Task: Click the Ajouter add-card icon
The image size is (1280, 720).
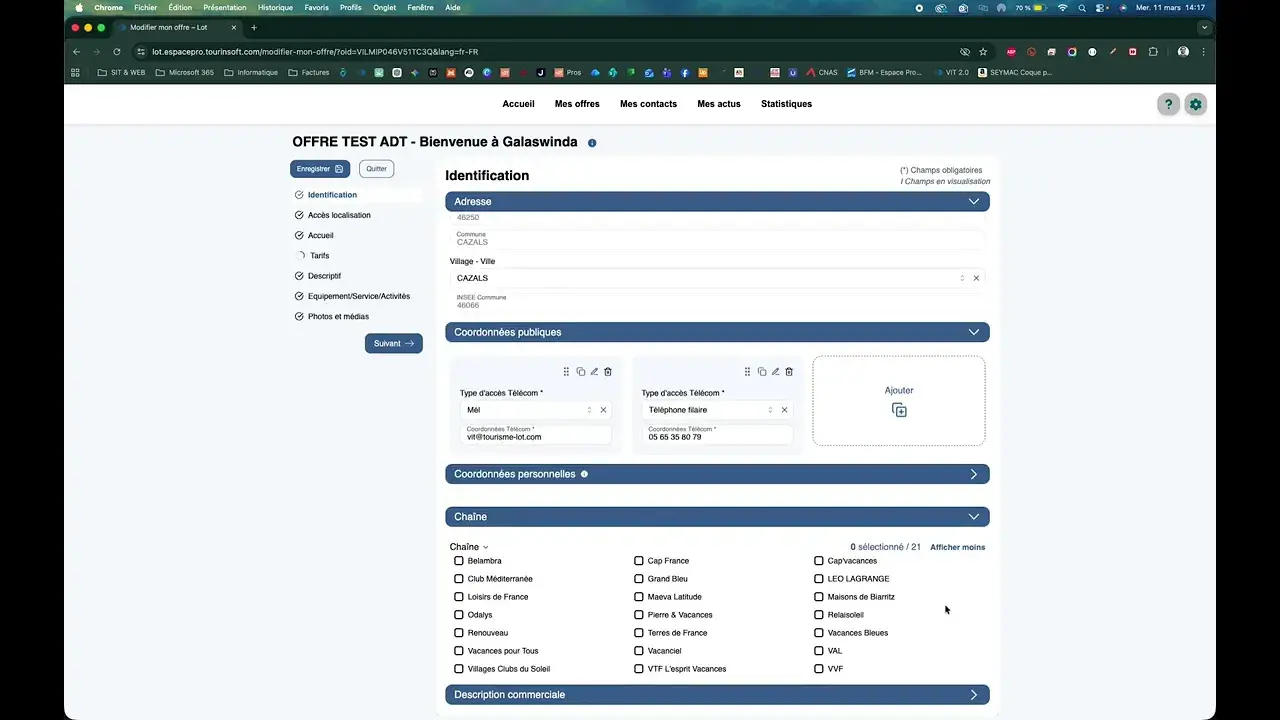Action: click(899, 410)
